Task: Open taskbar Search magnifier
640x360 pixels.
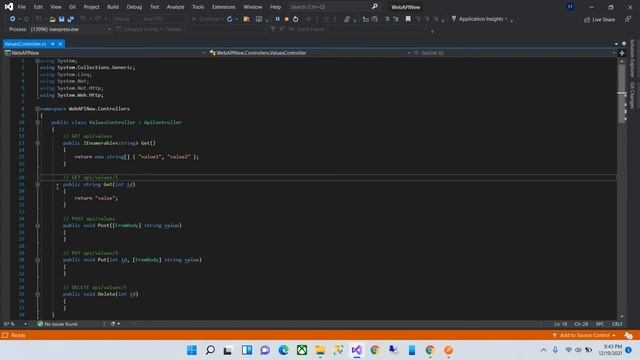Action: coord(210,350)
